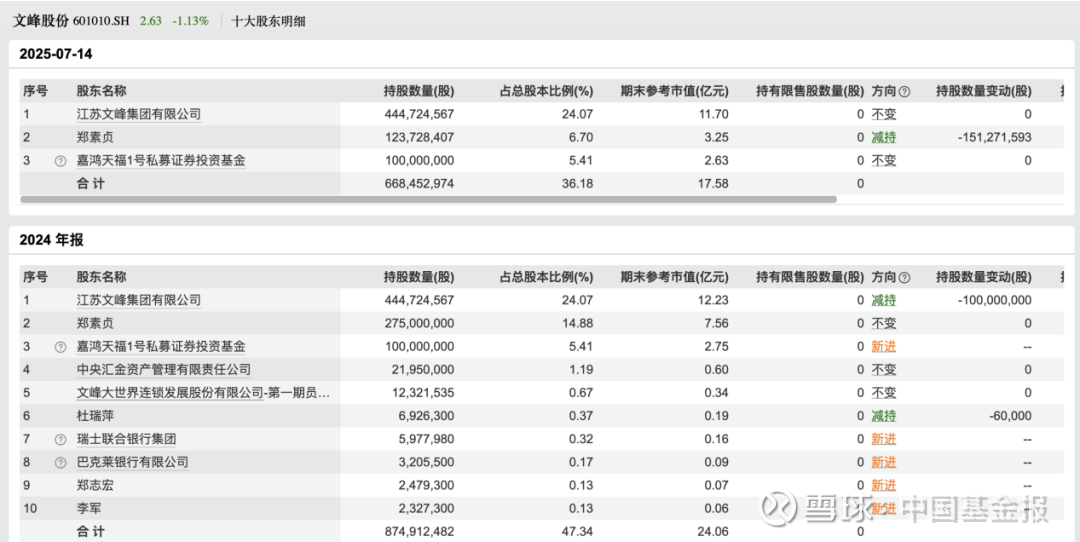The height and width of the screenshot is (542, 1080).
Task: Click the share change value -100,000,000
Action: [995, 300]
